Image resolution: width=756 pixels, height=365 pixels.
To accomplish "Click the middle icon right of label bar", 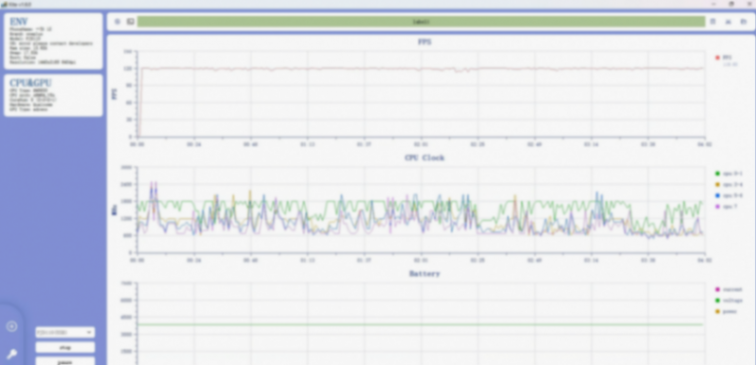I will coord(728,22).
